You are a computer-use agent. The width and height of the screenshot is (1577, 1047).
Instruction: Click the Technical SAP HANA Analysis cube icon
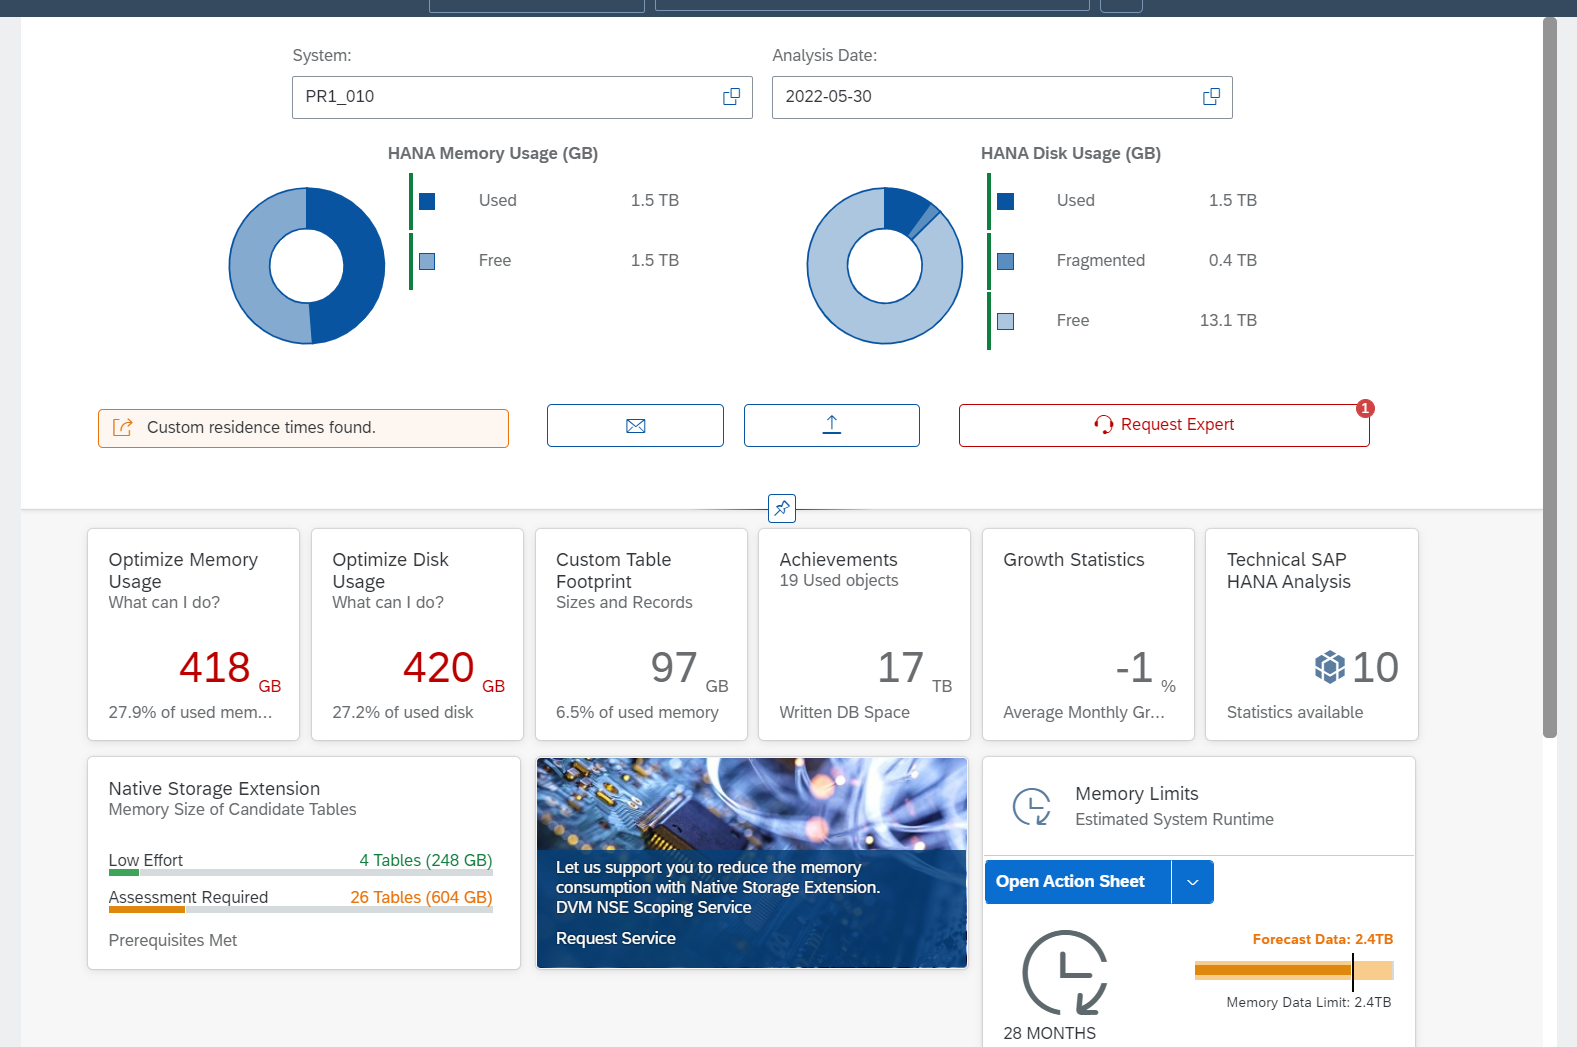click(x=1329, y=667)
